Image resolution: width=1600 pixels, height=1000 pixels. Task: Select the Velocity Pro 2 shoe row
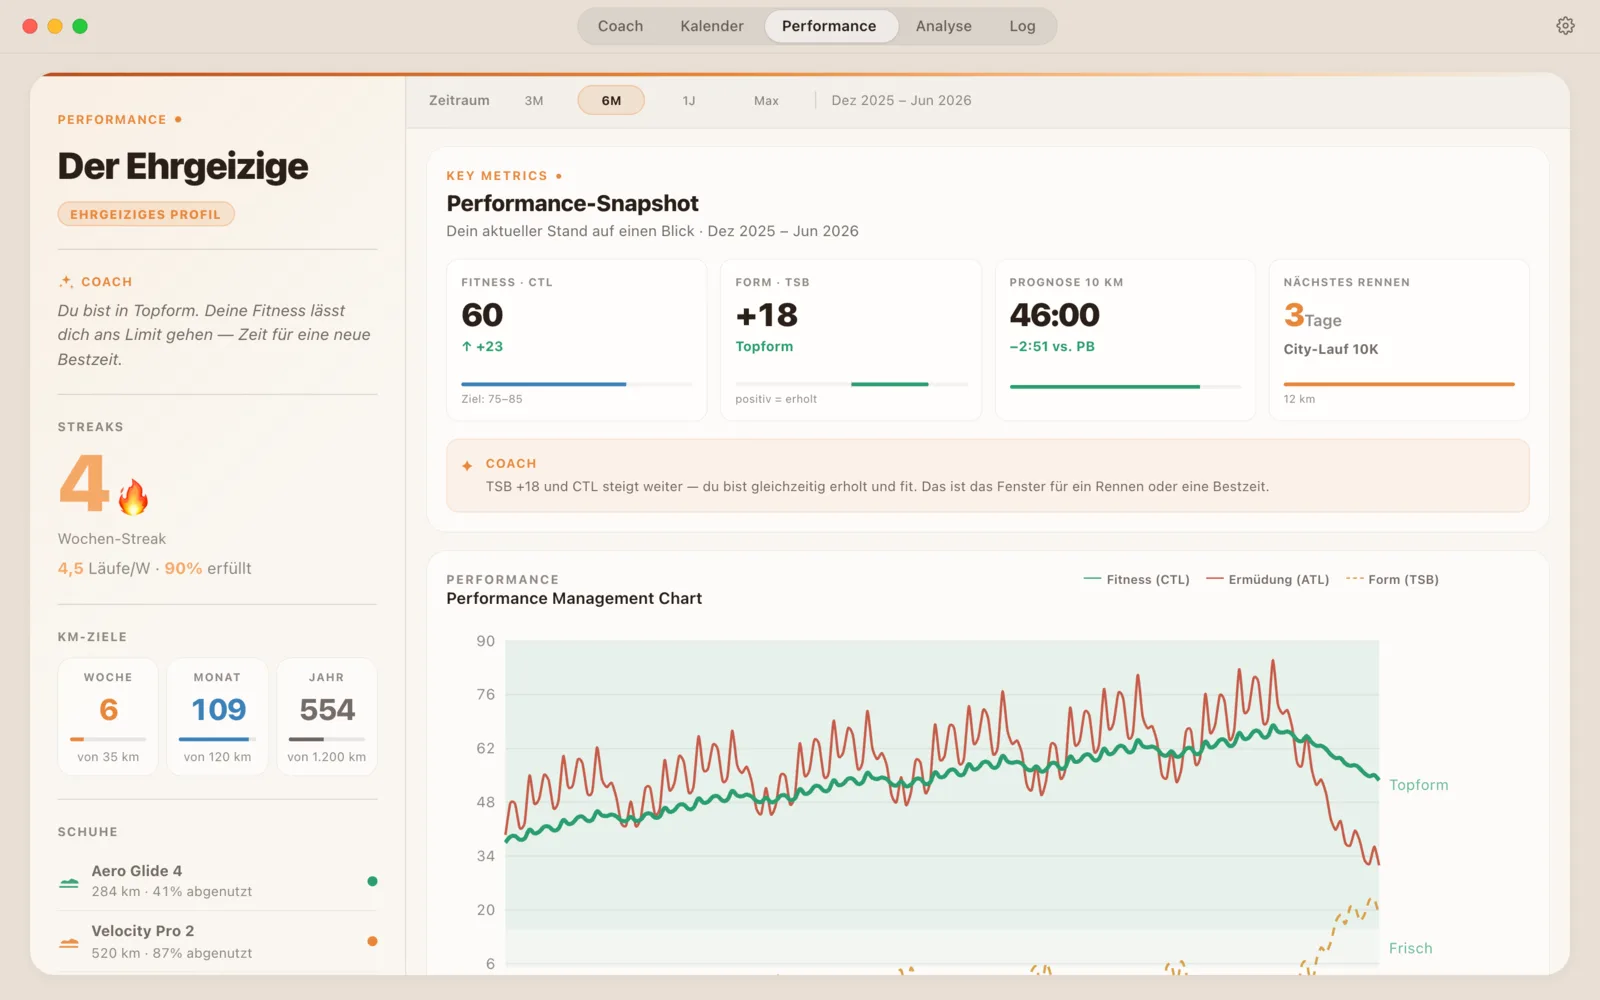[217, 941]
